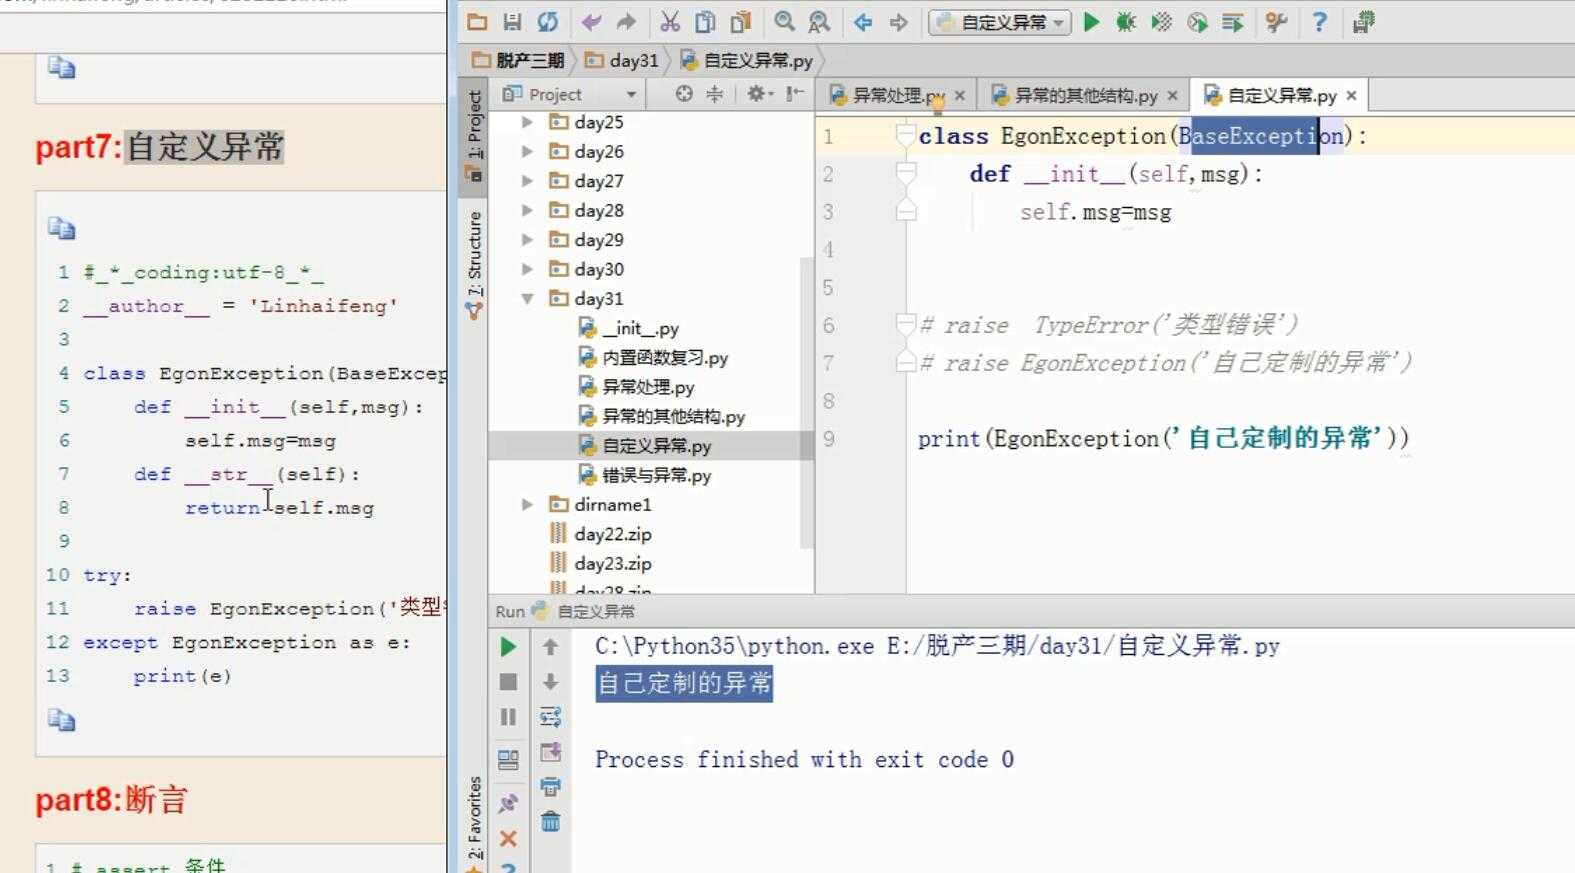Expand the day26 folder
Image resolution: width=1575 pixels, height=873 pixels.
tap(527, 152)
